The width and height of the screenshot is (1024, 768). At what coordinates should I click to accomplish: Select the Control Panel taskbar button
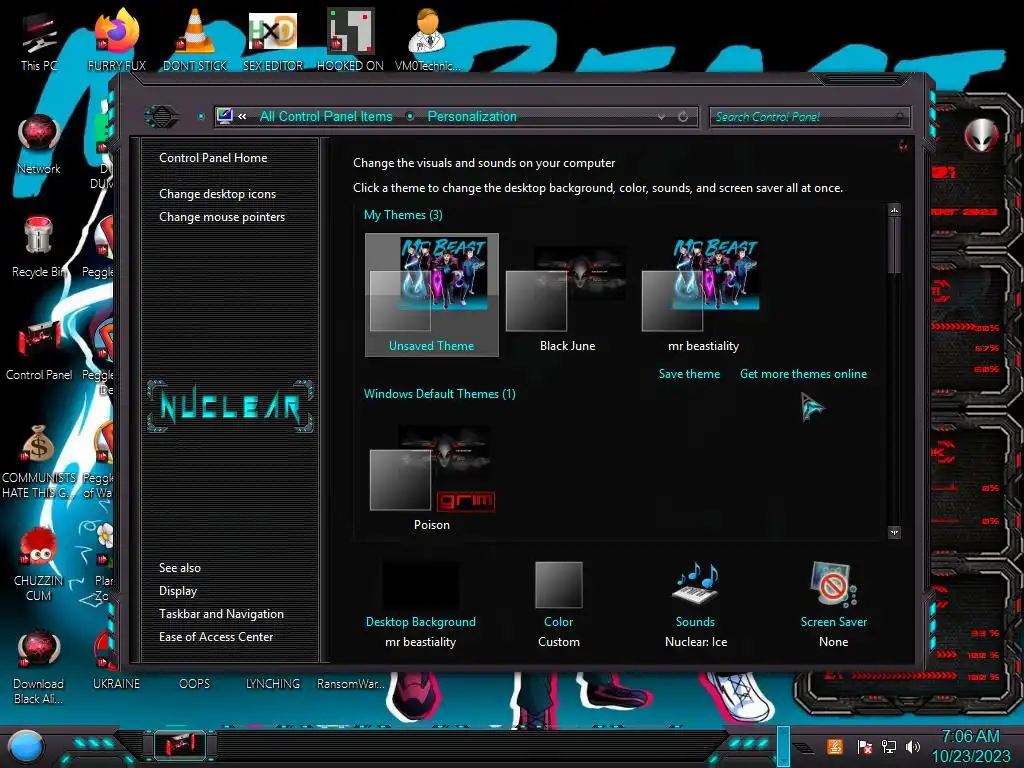pyautogui.click(x=180, y=744)
